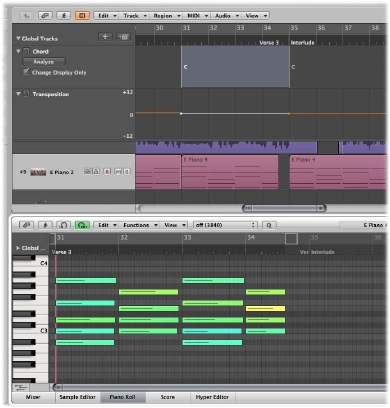The width and height of the screenshot is (390, 408).
Task: Click the Q quantize button in Piano Roll
Action: [x=269, y=225]
